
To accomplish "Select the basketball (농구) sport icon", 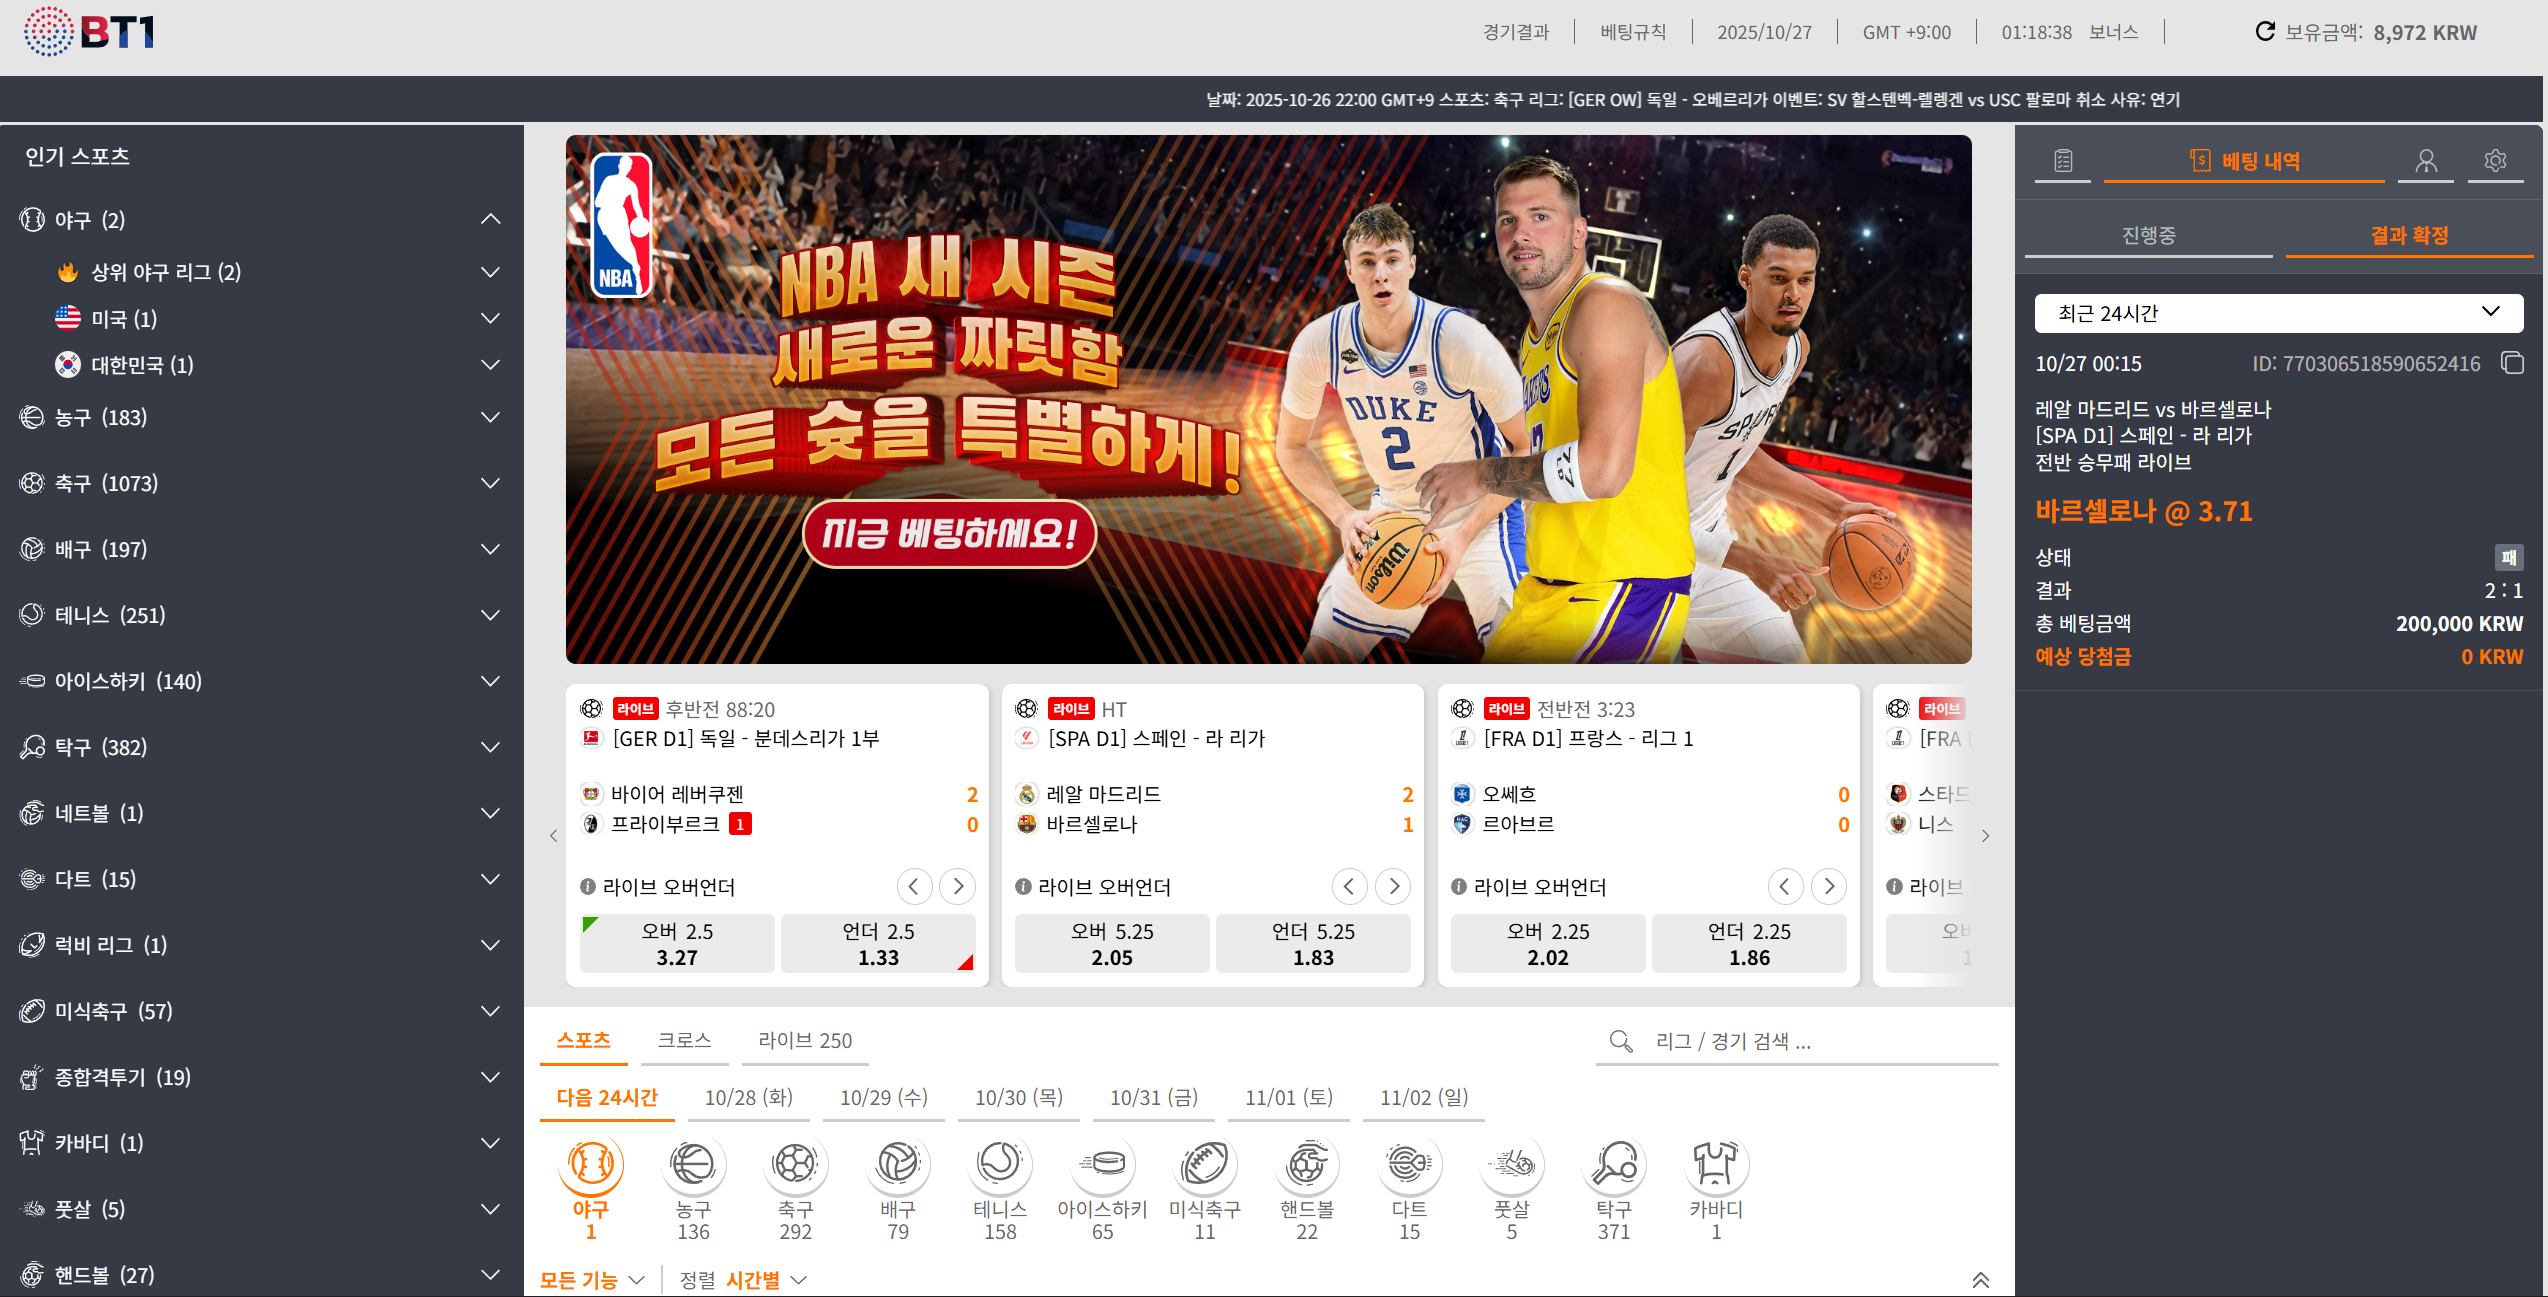I will pyautogui.click(x=693, y=1164).
